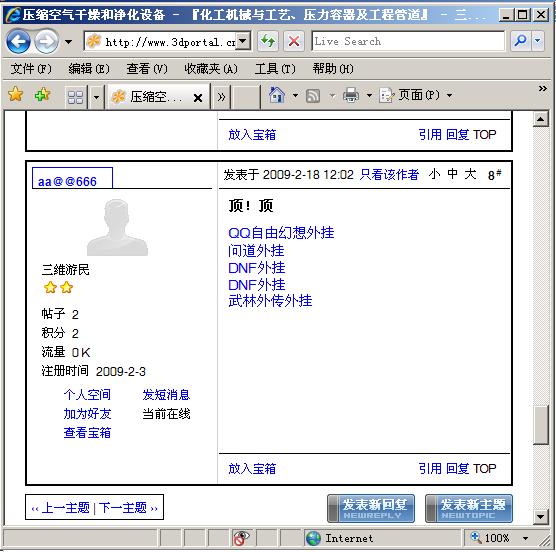Click the tab scroll chevron button
Viewport: 556px width, 552px height.
[x=221, y=97]
